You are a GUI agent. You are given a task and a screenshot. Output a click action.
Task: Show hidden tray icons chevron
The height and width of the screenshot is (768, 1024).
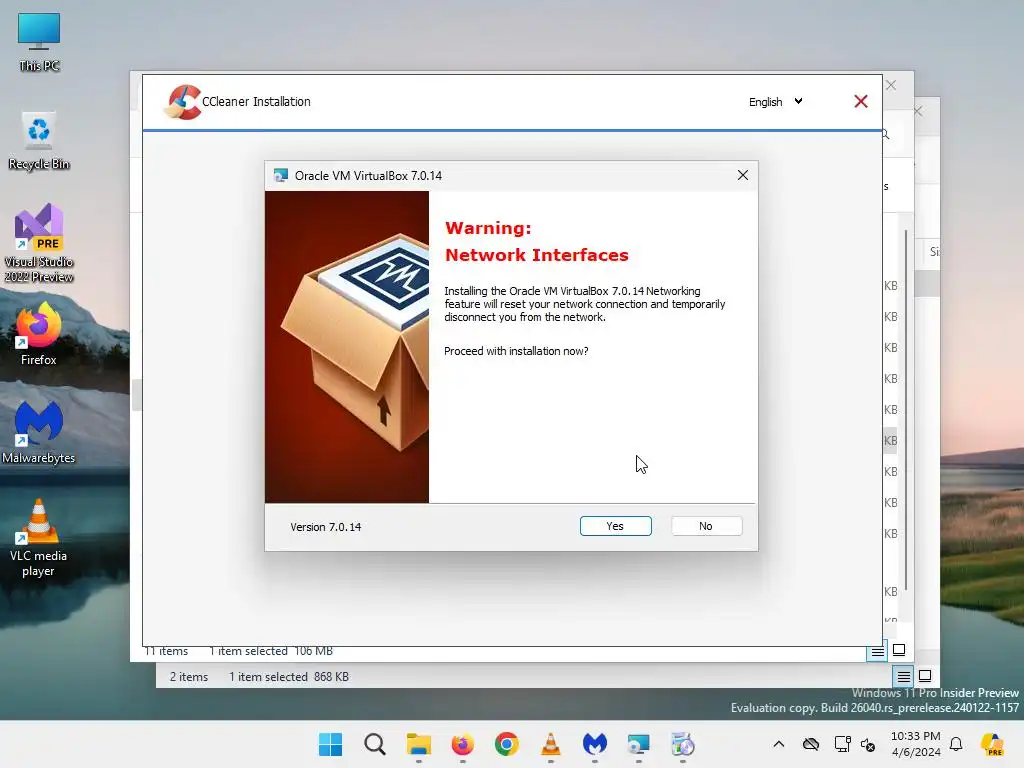point(778,744)
